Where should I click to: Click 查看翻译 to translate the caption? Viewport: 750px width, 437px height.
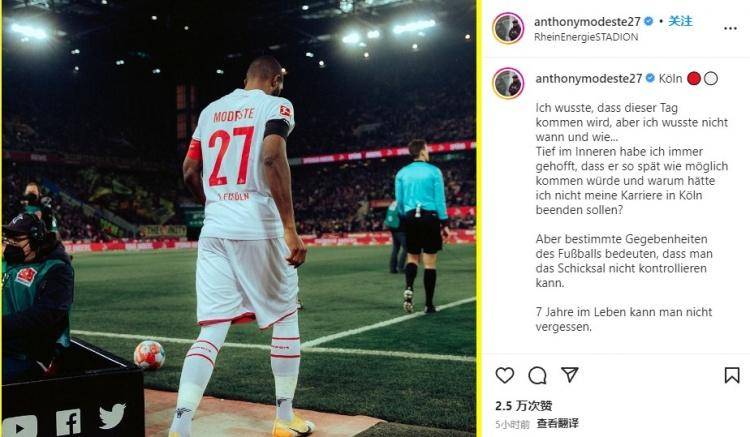tap(557, 423)
